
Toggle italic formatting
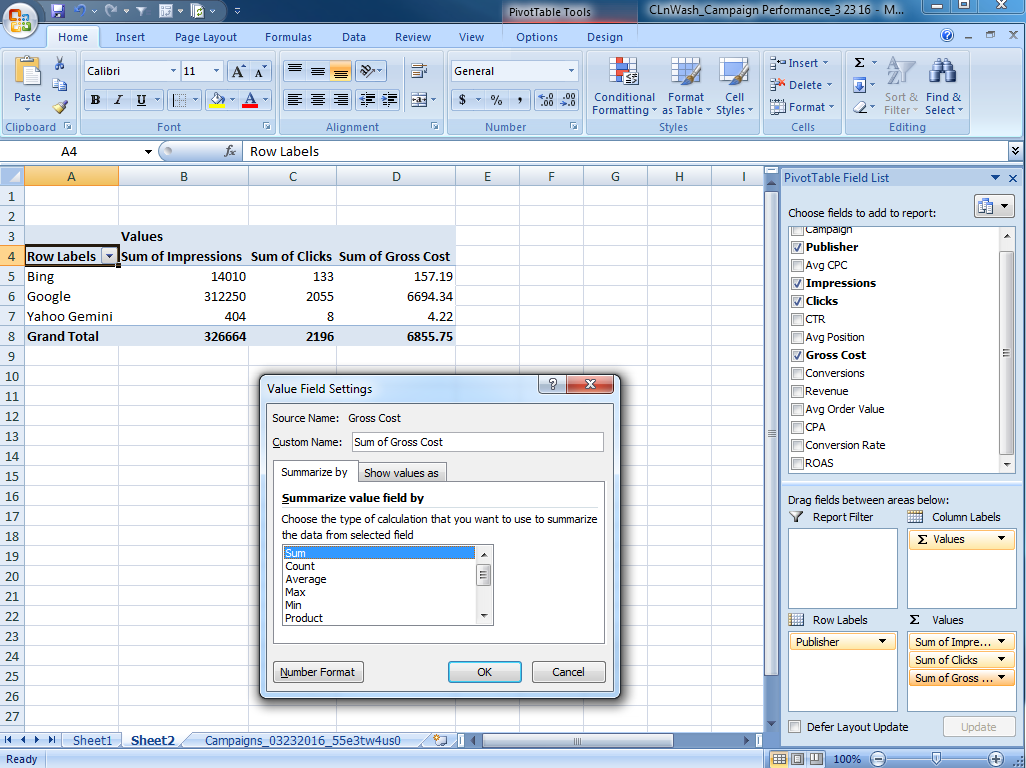point(118,100)
